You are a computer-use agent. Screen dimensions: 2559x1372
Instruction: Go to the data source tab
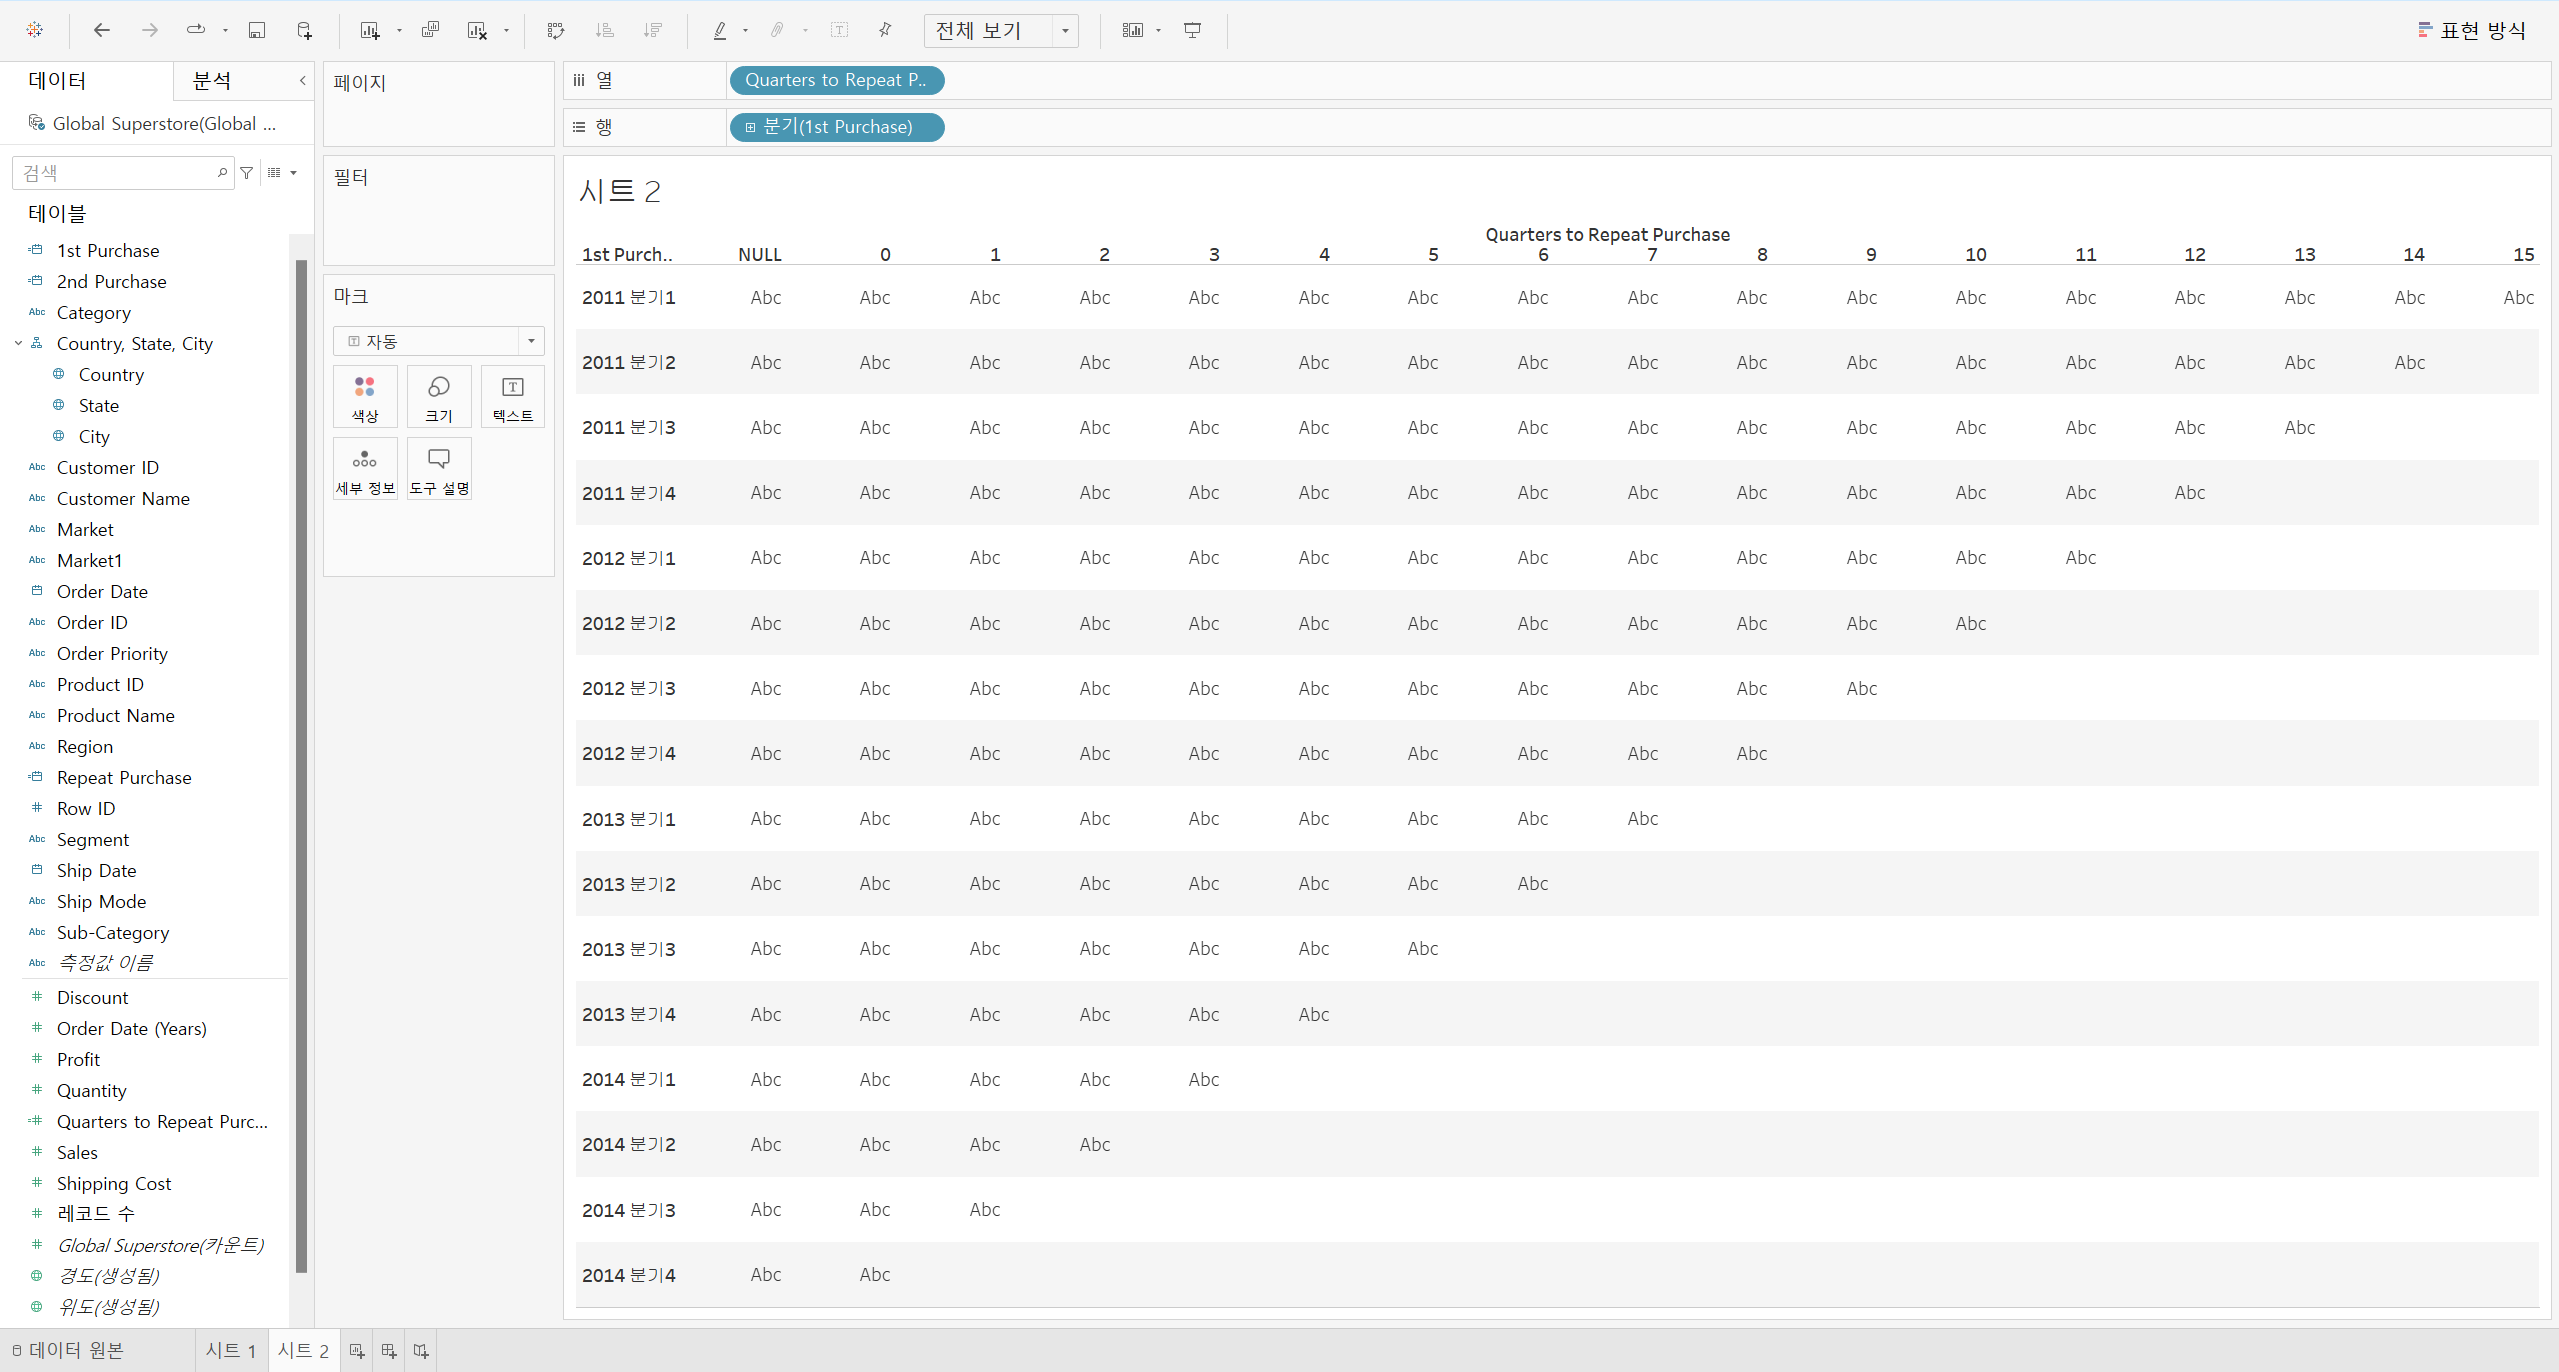pyautogui.click(x=68, y=1350)
